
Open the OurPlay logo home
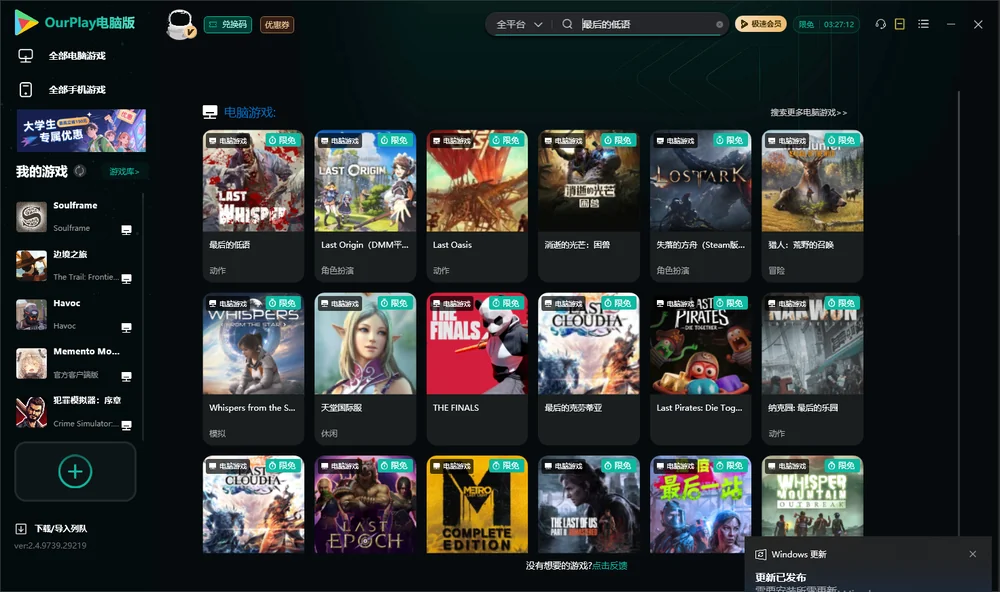75,23
